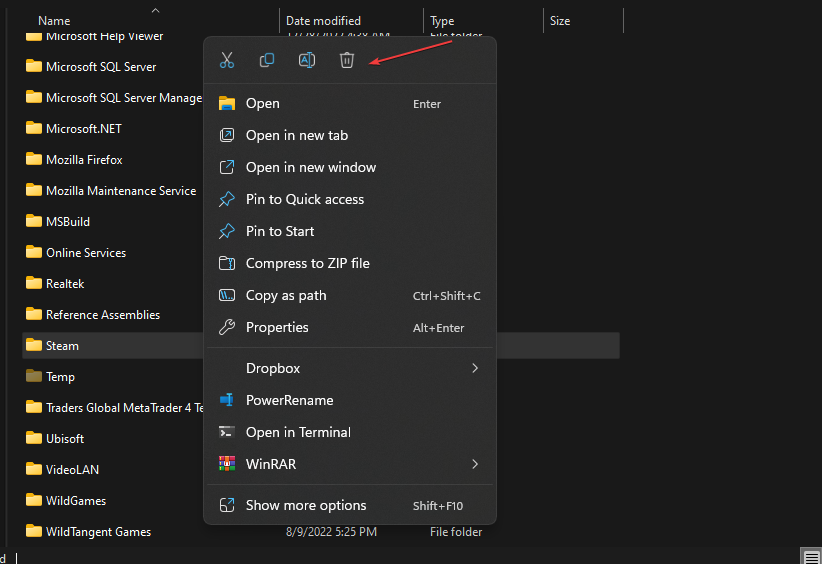Choose Open in new window

(350, 168)
